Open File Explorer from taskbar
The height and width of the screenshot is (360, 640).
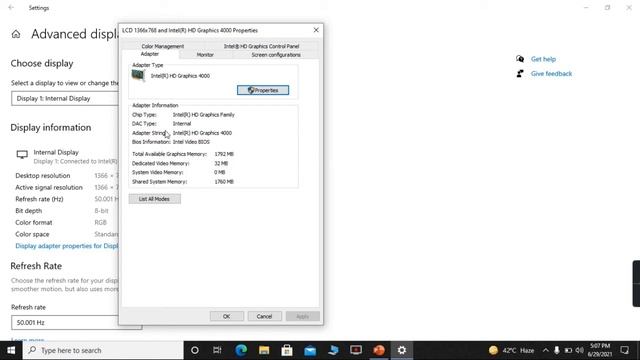[264, 350]
